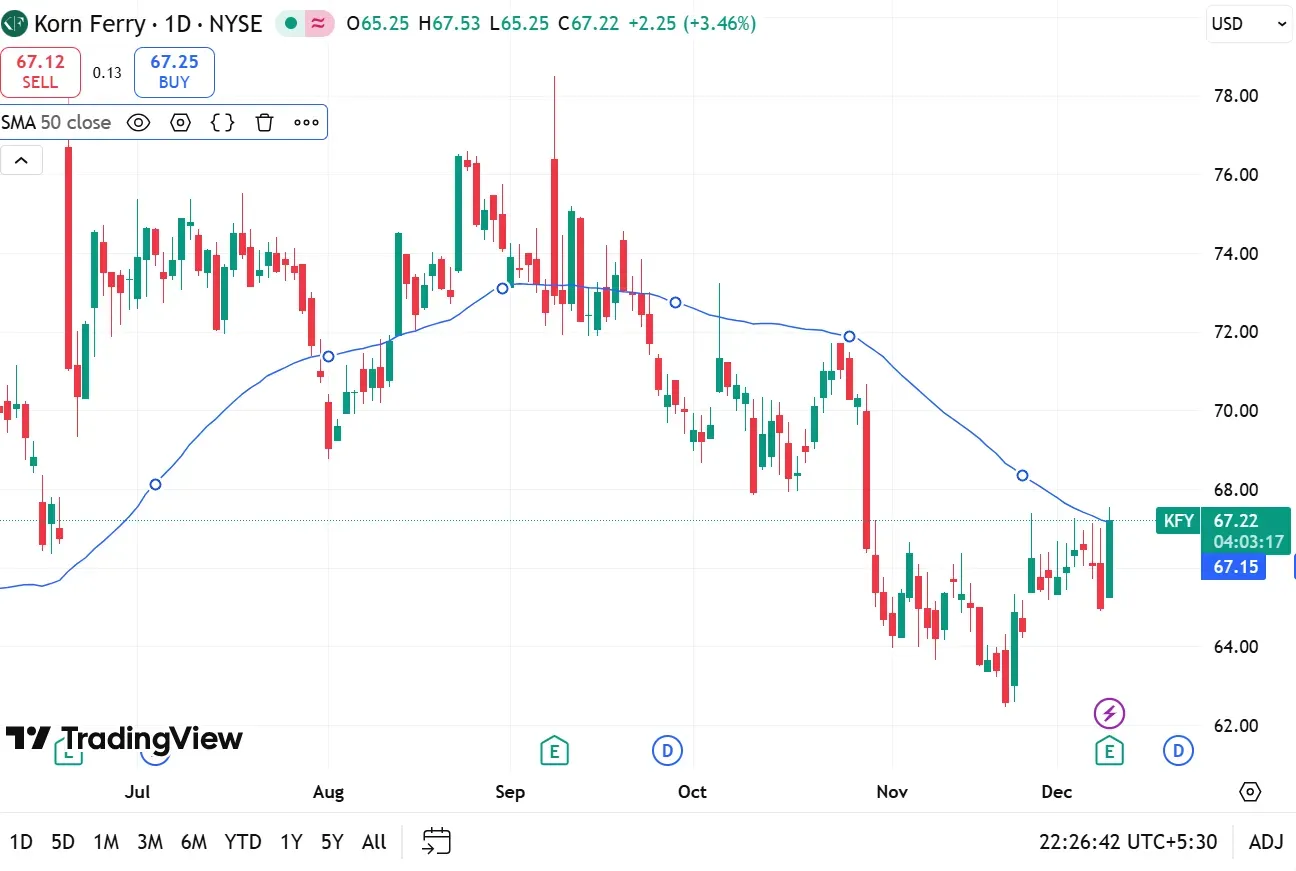Click the dividend D marker near October
Screen dimensions: 1296x871
click(667, 750)
